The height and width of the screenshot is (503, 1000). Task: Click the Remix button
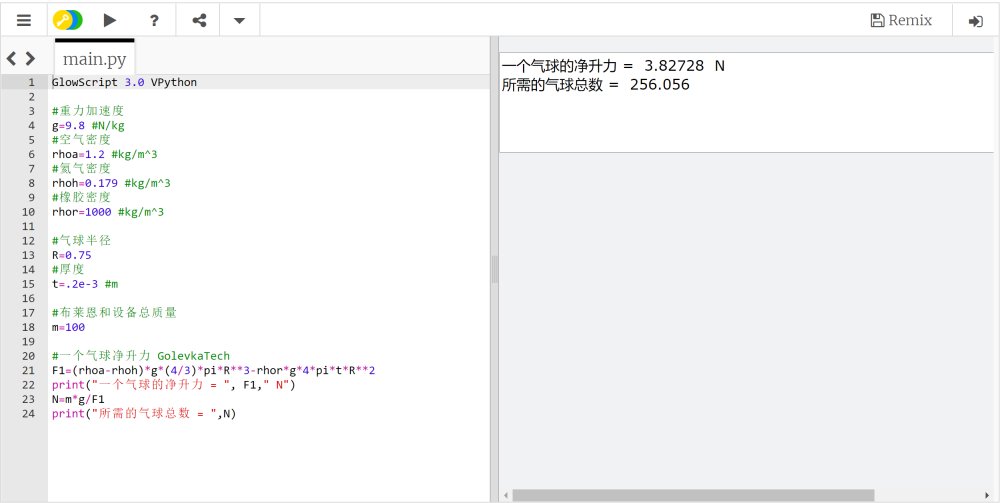point(901,20)
